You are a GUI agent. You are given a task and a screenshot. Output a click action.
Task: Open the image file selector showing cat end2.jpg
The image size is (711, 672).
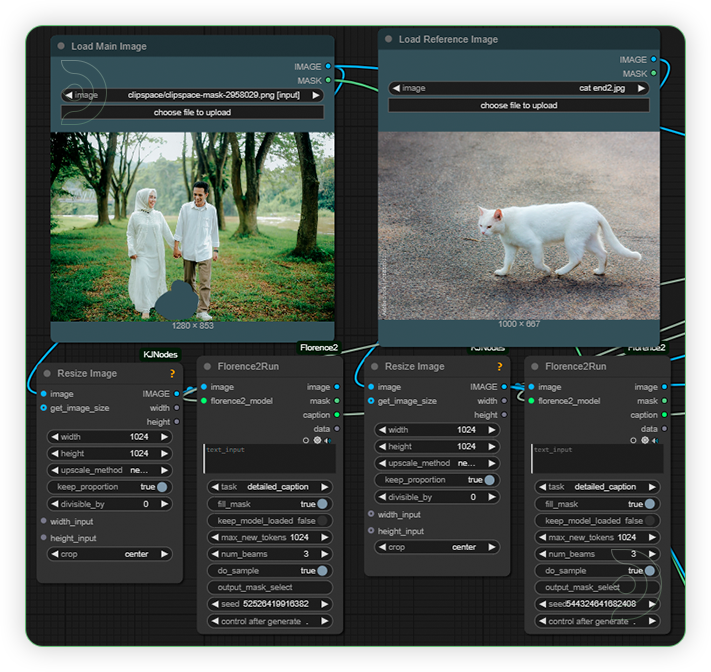pos(519,88)
